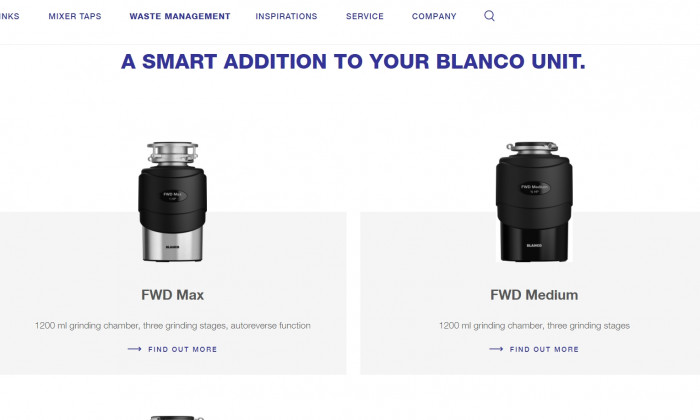Follow Find Out More under FWD Max
Screen dimensions: 700x420
tap(183, 349)
